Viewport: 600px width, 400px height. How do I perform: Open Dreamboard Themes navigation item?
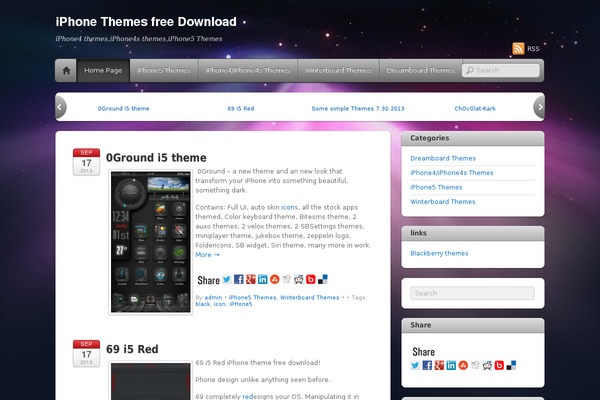pos(421,70)
